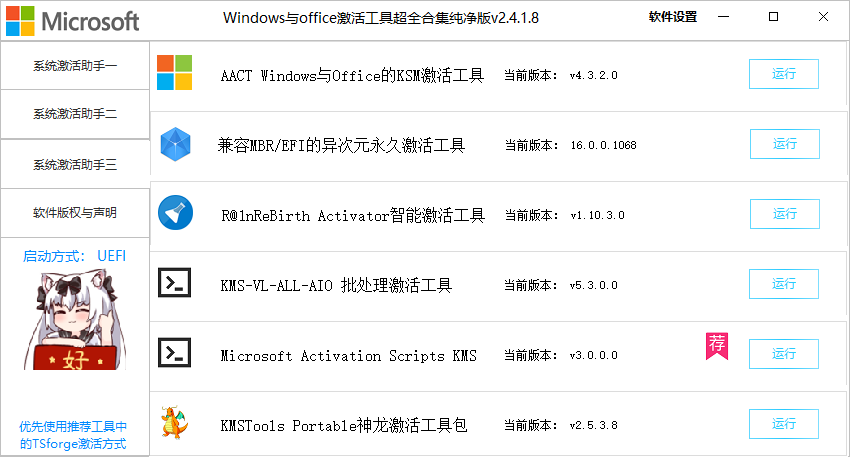This screenshot has width=850, height=457.
Task: Run the AACT KSM activation tool
Action: [784, 74]
